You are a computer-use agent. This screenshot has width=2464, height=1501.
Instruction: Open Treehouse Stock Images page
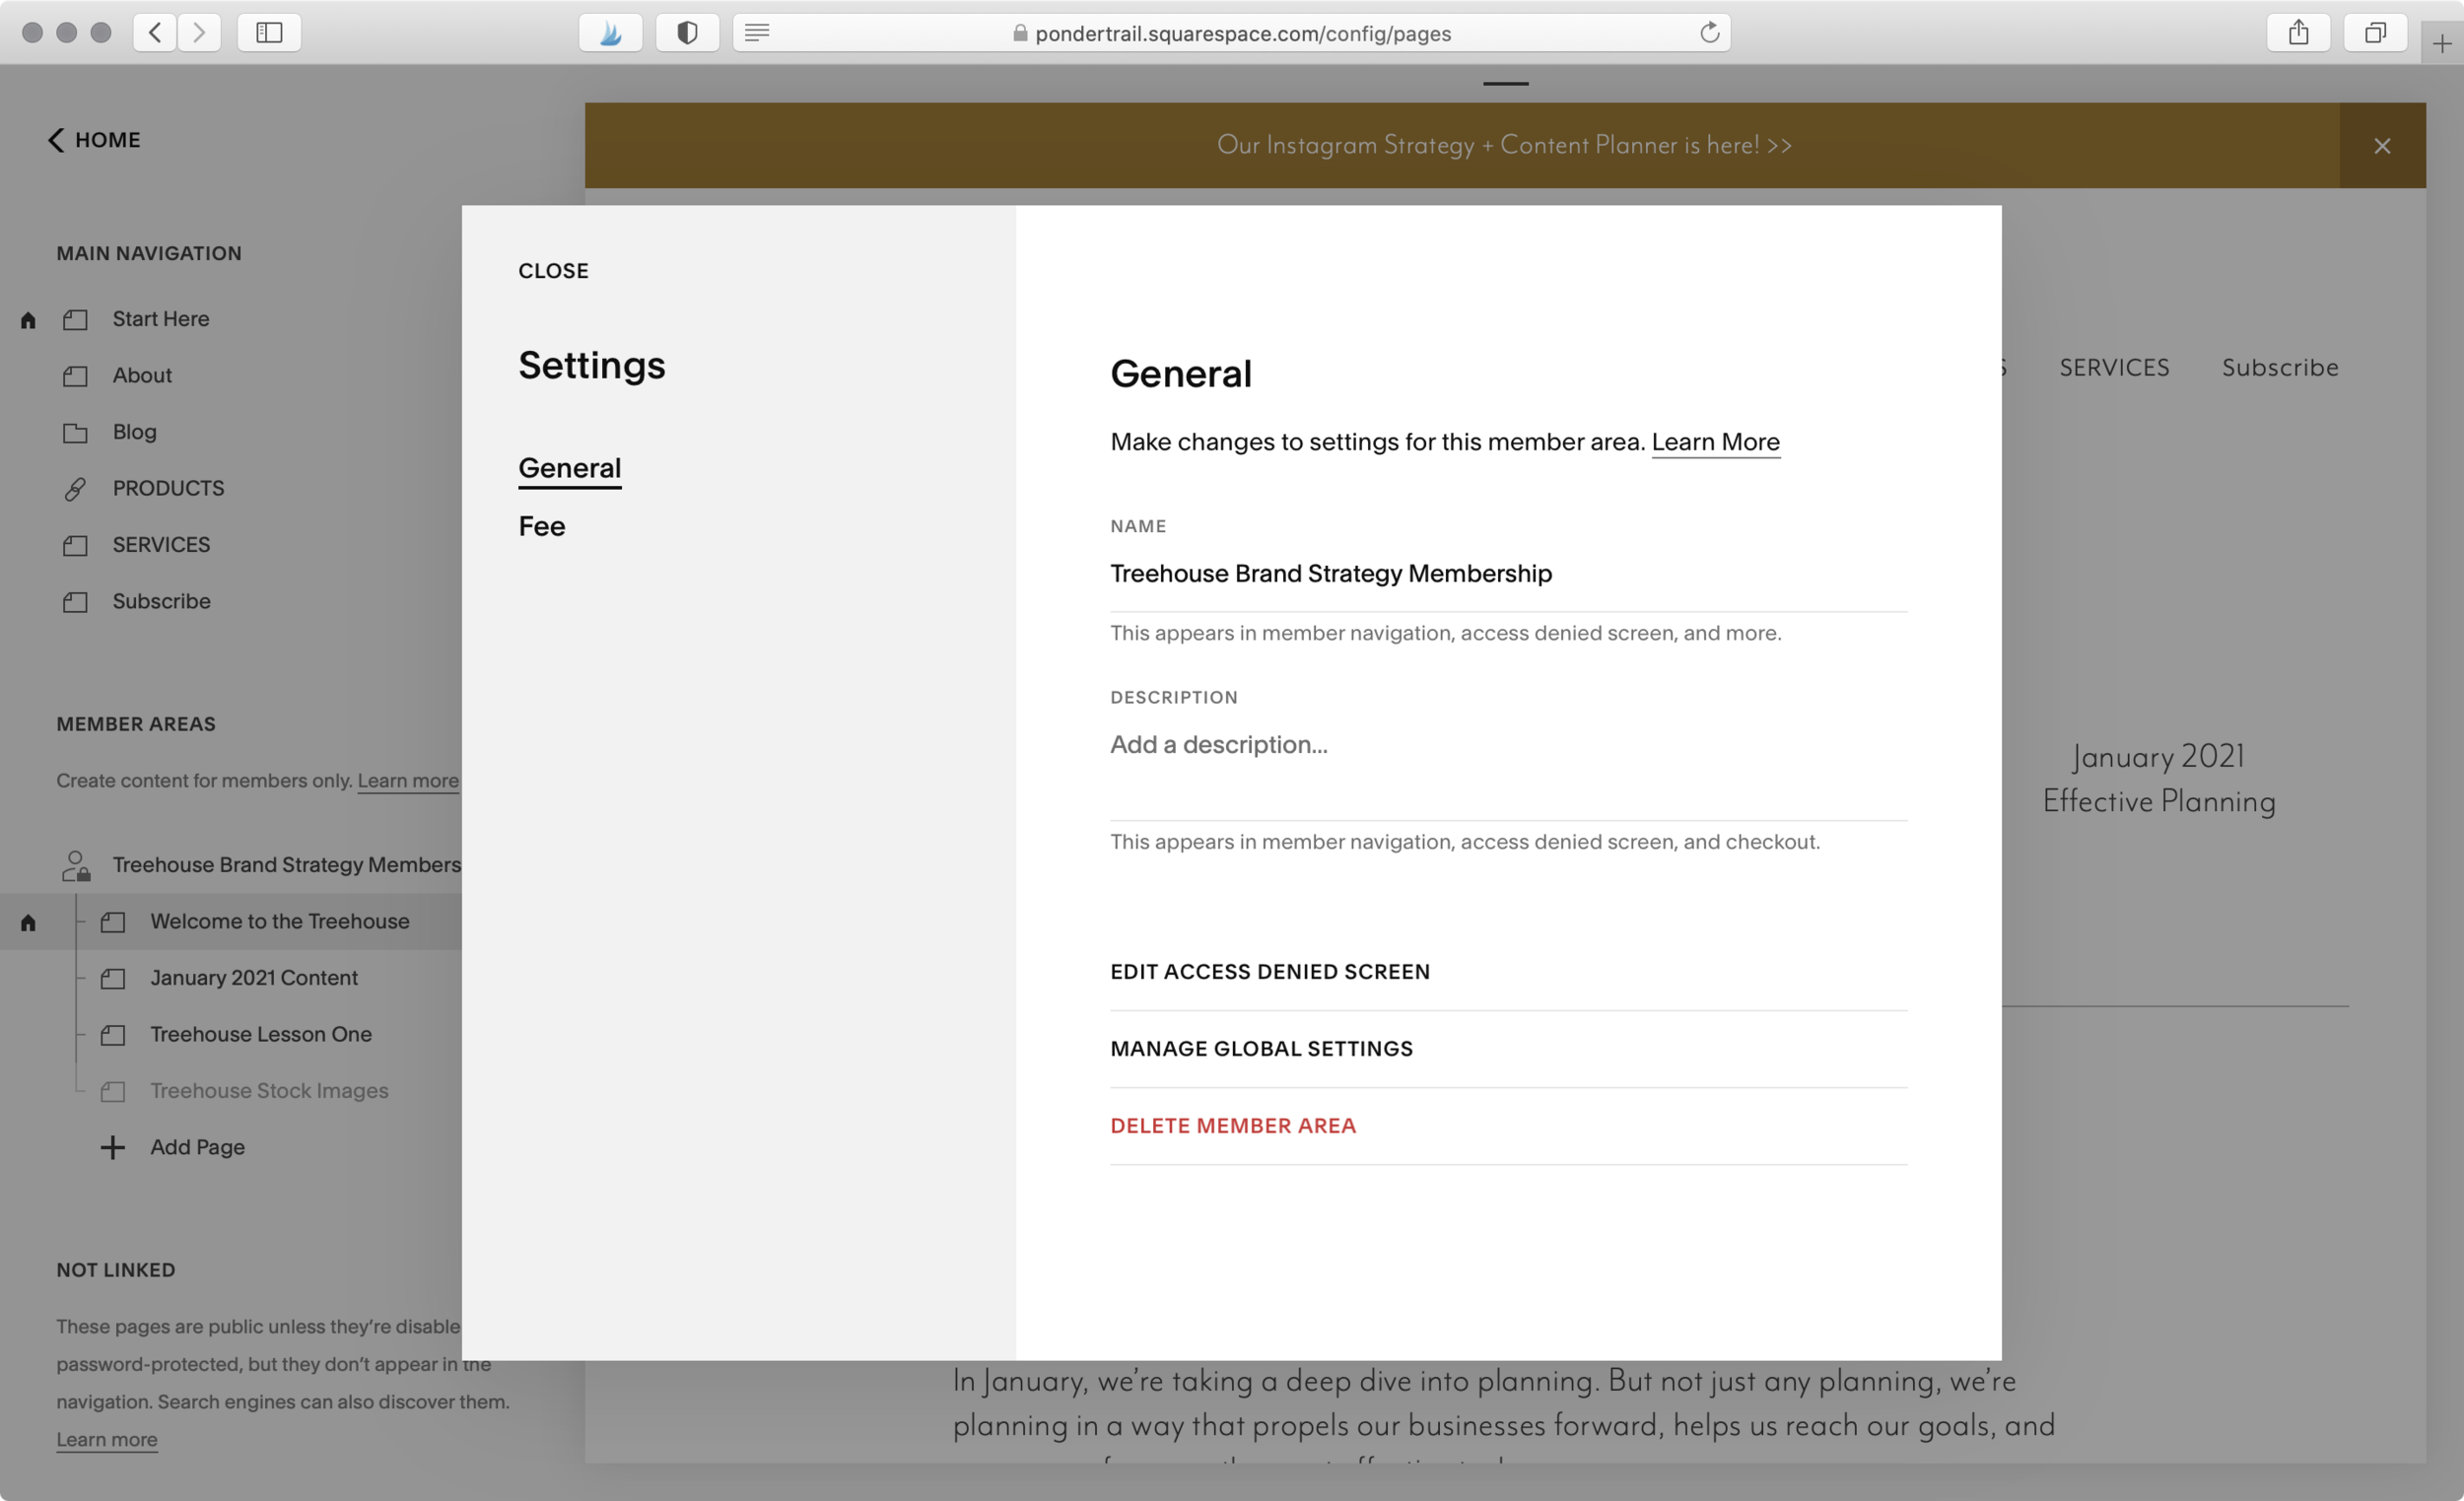269,1091
